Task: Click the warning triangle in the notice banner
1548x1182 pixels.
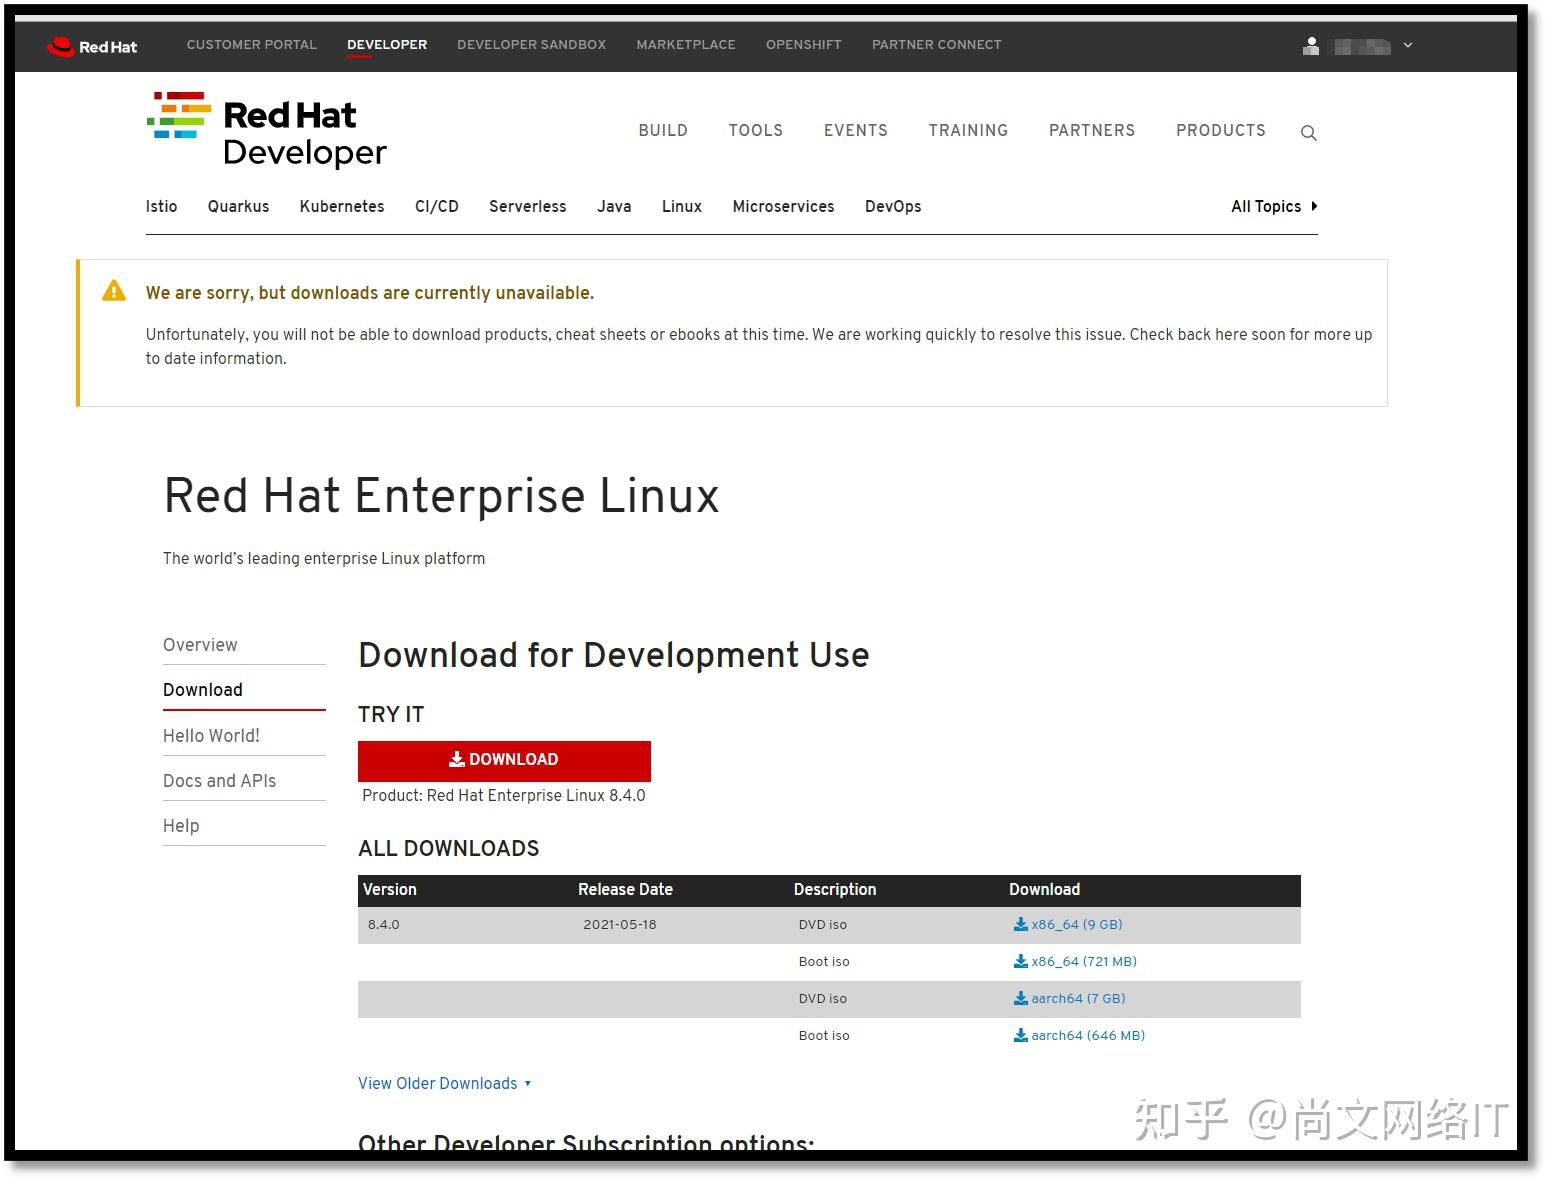Action: pyautogui.click(x=114, y=291)
